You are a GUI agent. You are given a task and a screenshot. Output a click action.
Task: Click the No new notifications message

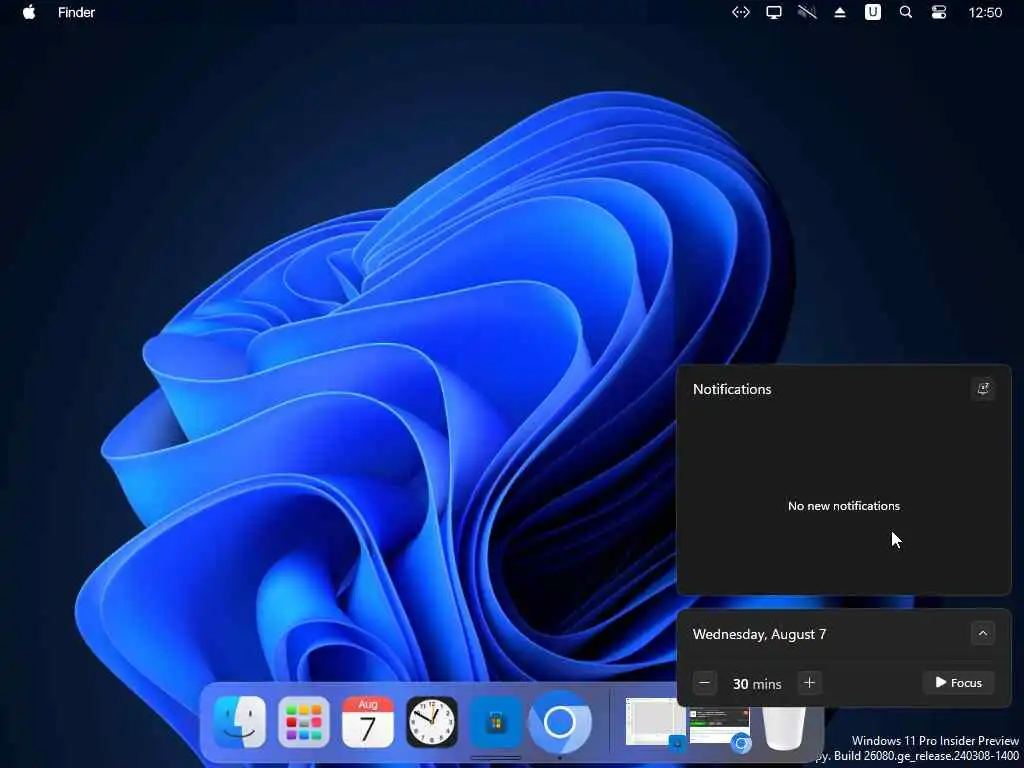click(844, 506)
